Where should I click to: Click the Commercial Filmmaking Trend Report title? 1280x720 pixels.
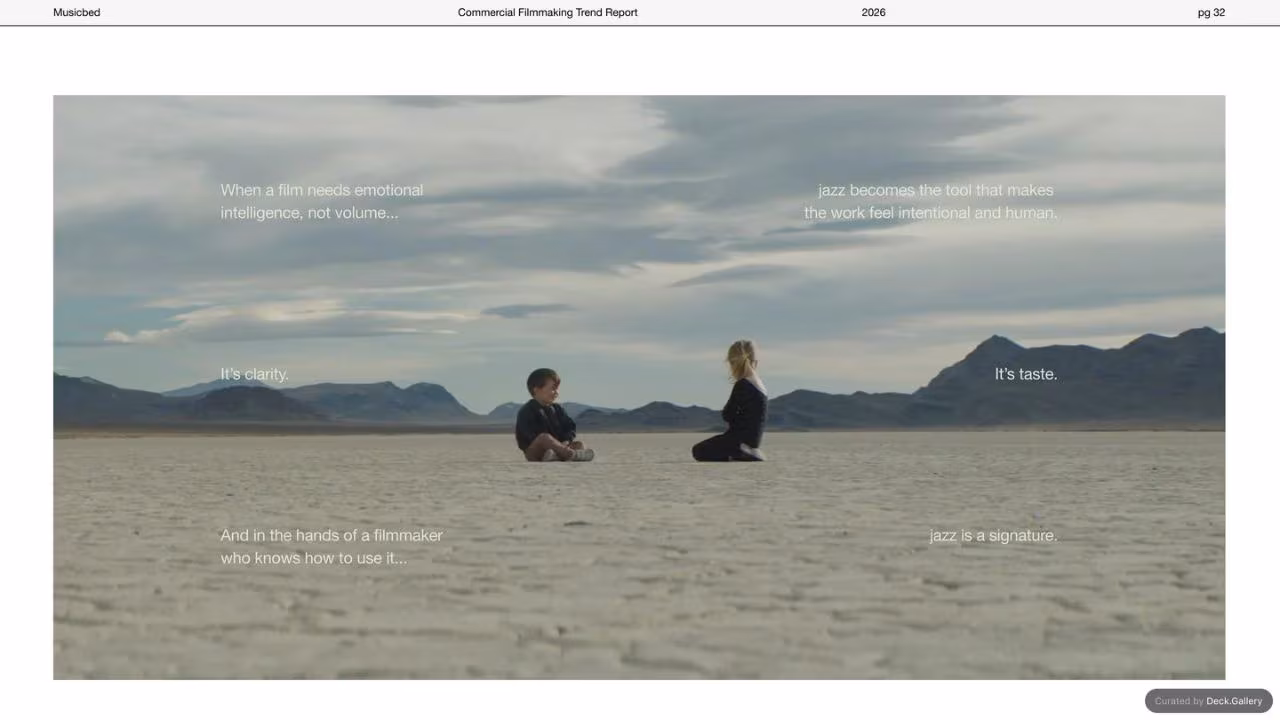coord(547,13)
